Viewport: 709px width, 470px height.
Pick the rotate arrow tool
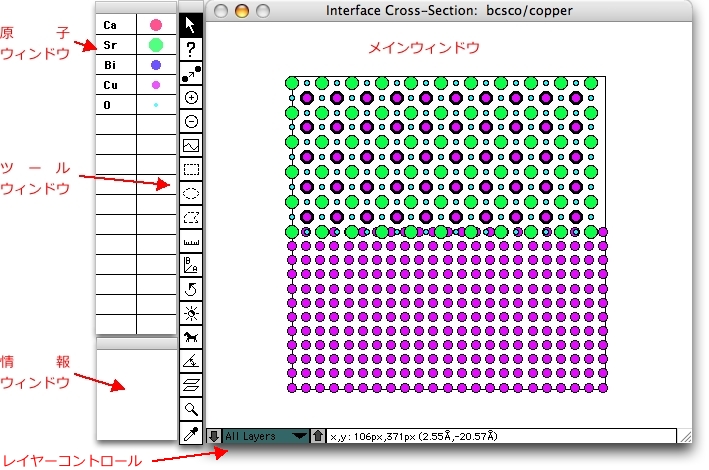191,288
